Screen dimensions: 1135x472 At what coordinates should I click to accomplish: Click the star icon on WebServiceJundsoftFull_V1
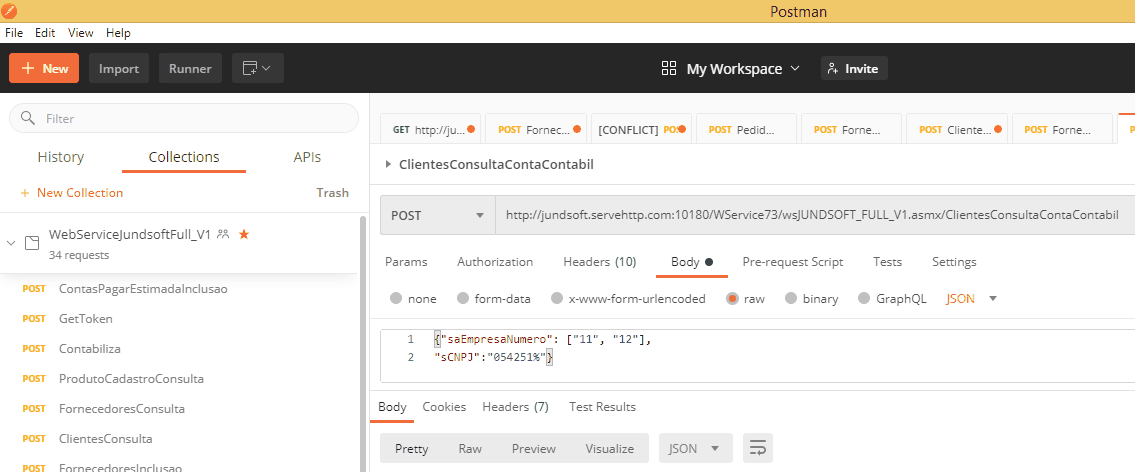[x=244, y=234]
